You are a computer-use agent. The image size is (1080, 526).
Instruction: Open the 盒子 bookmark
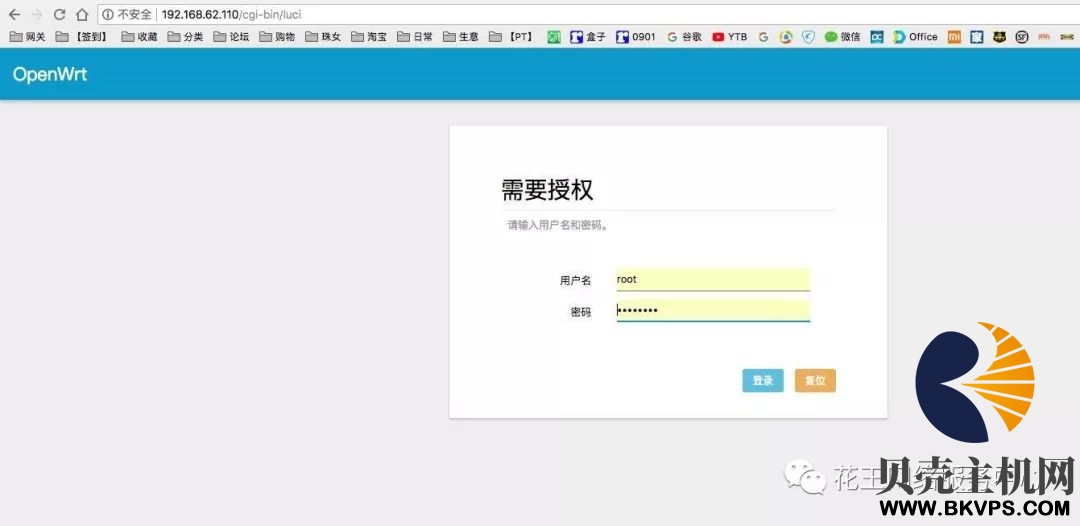click(588, 37)
